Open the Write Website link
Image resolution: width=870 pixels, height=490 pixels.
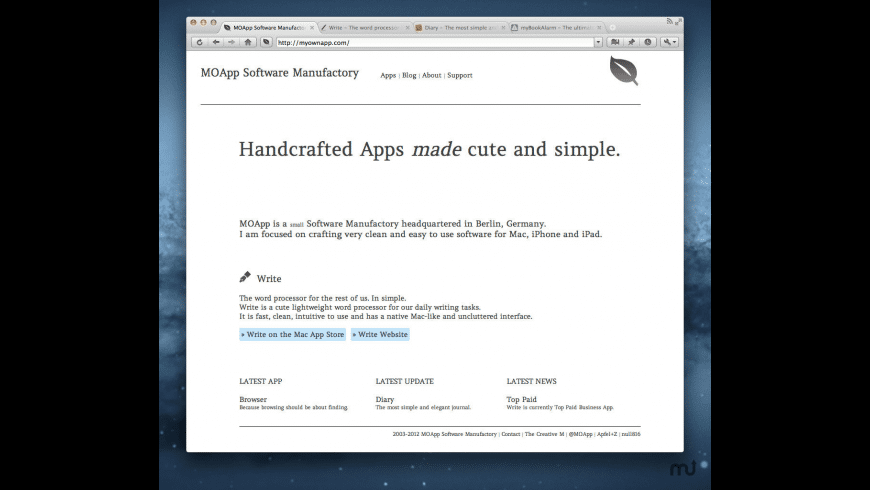coord(380,335)
